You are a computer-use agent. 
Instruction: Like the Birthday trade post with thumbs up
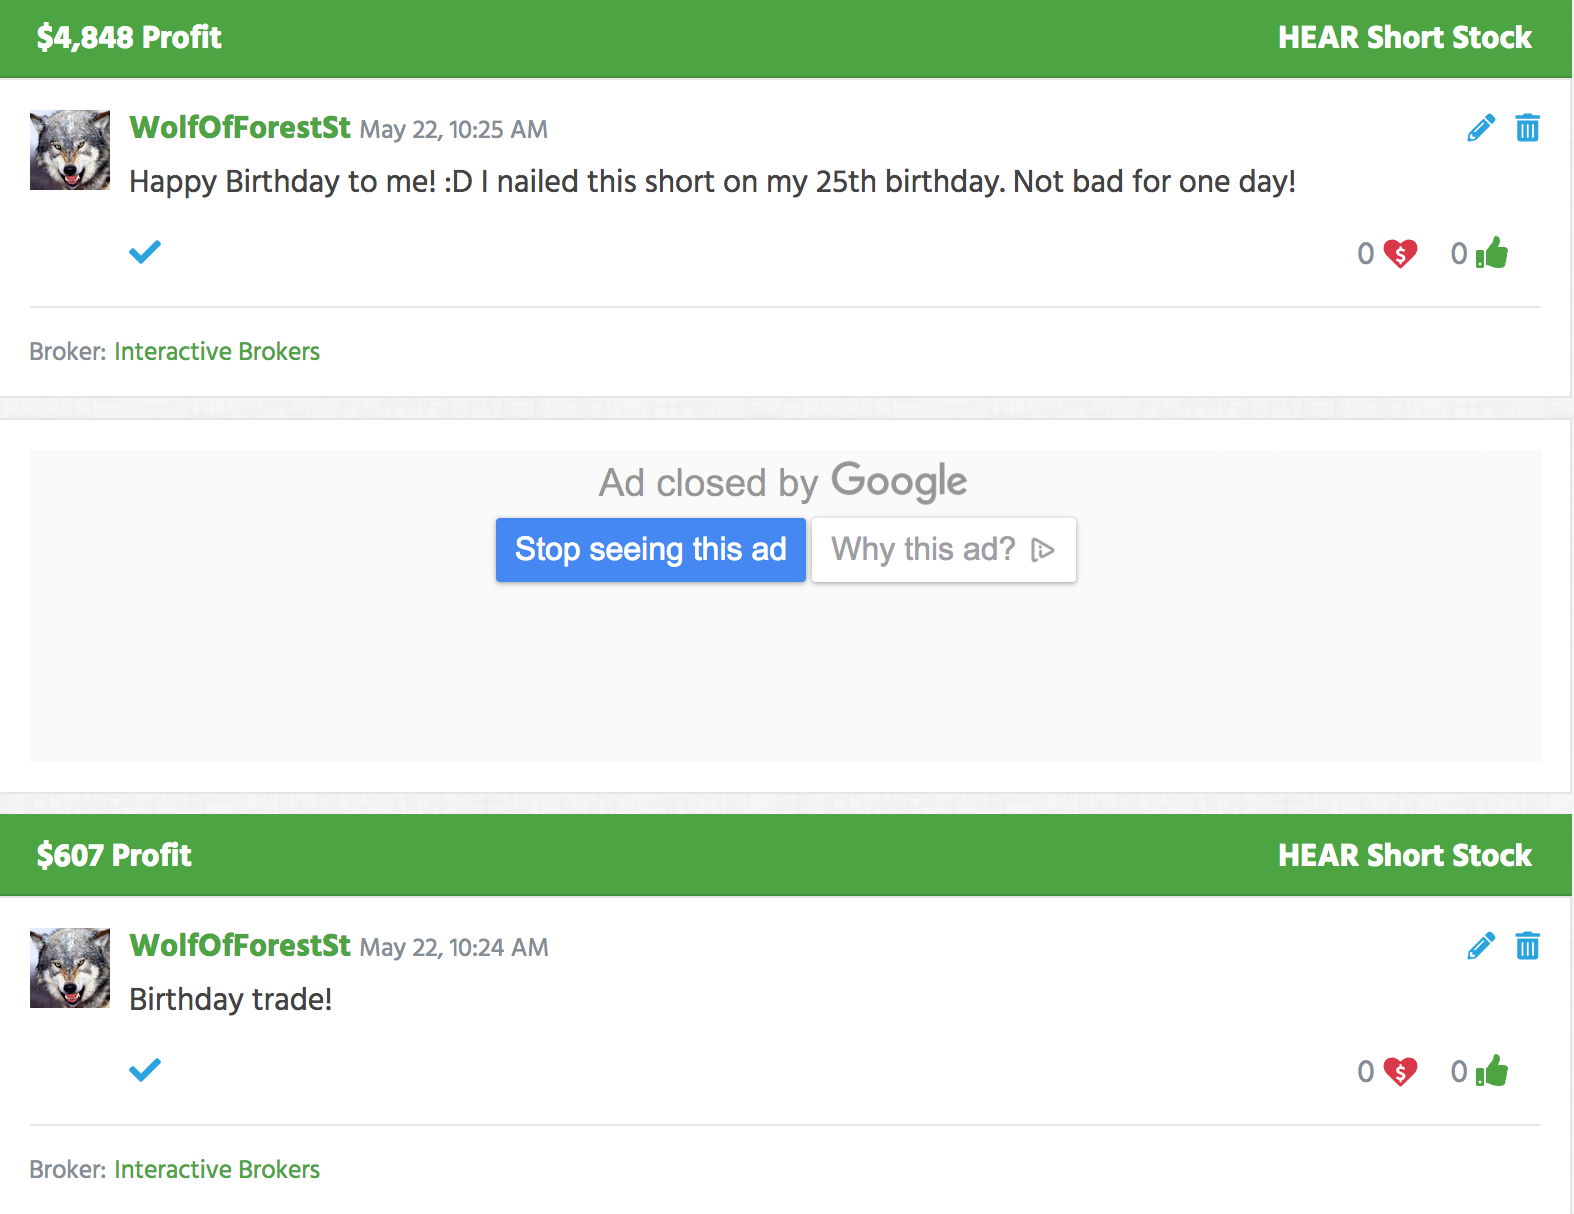pyautogui.click(x=1492, y=1071)
